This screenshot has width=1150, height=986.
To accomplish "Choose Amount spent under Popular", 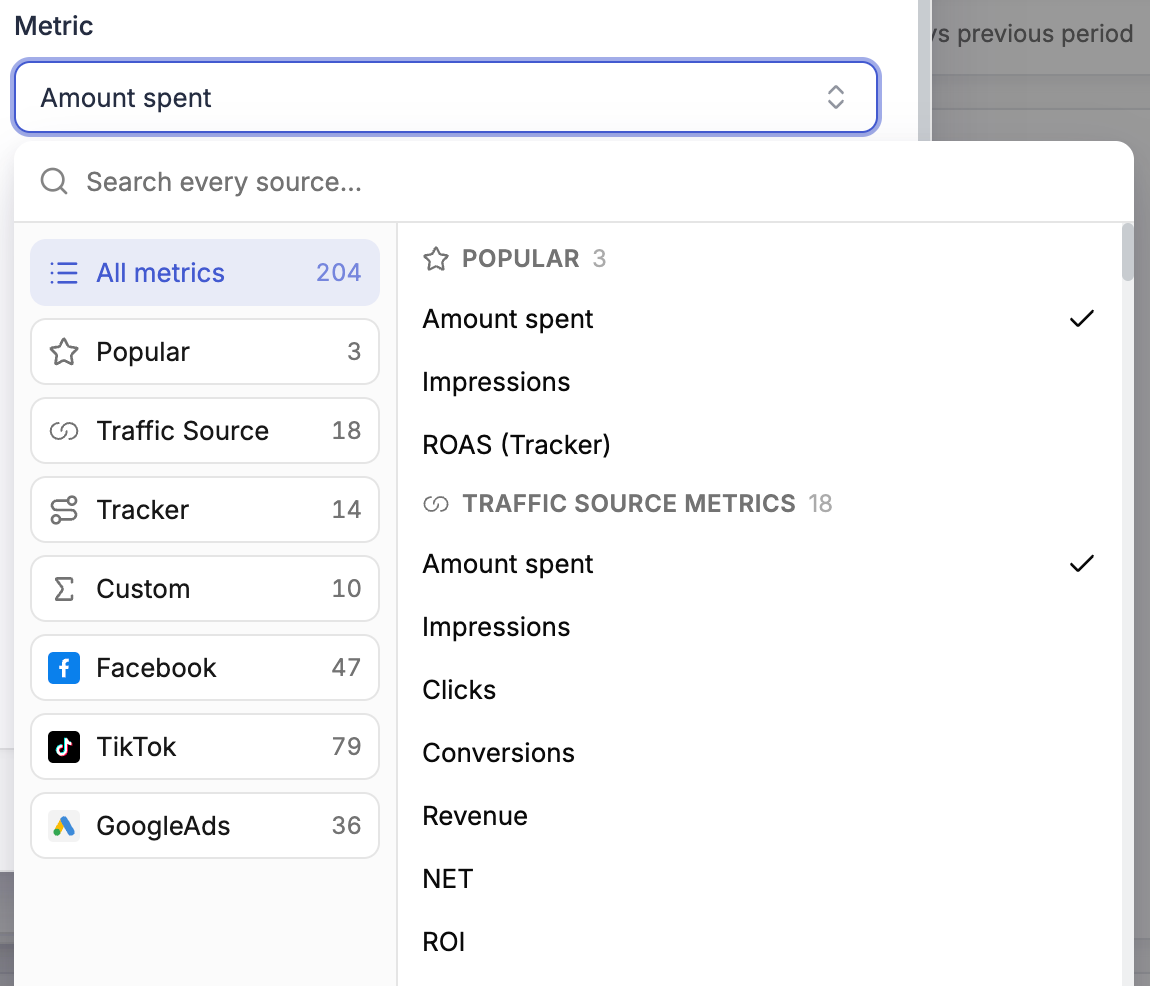I will (759, 319).
